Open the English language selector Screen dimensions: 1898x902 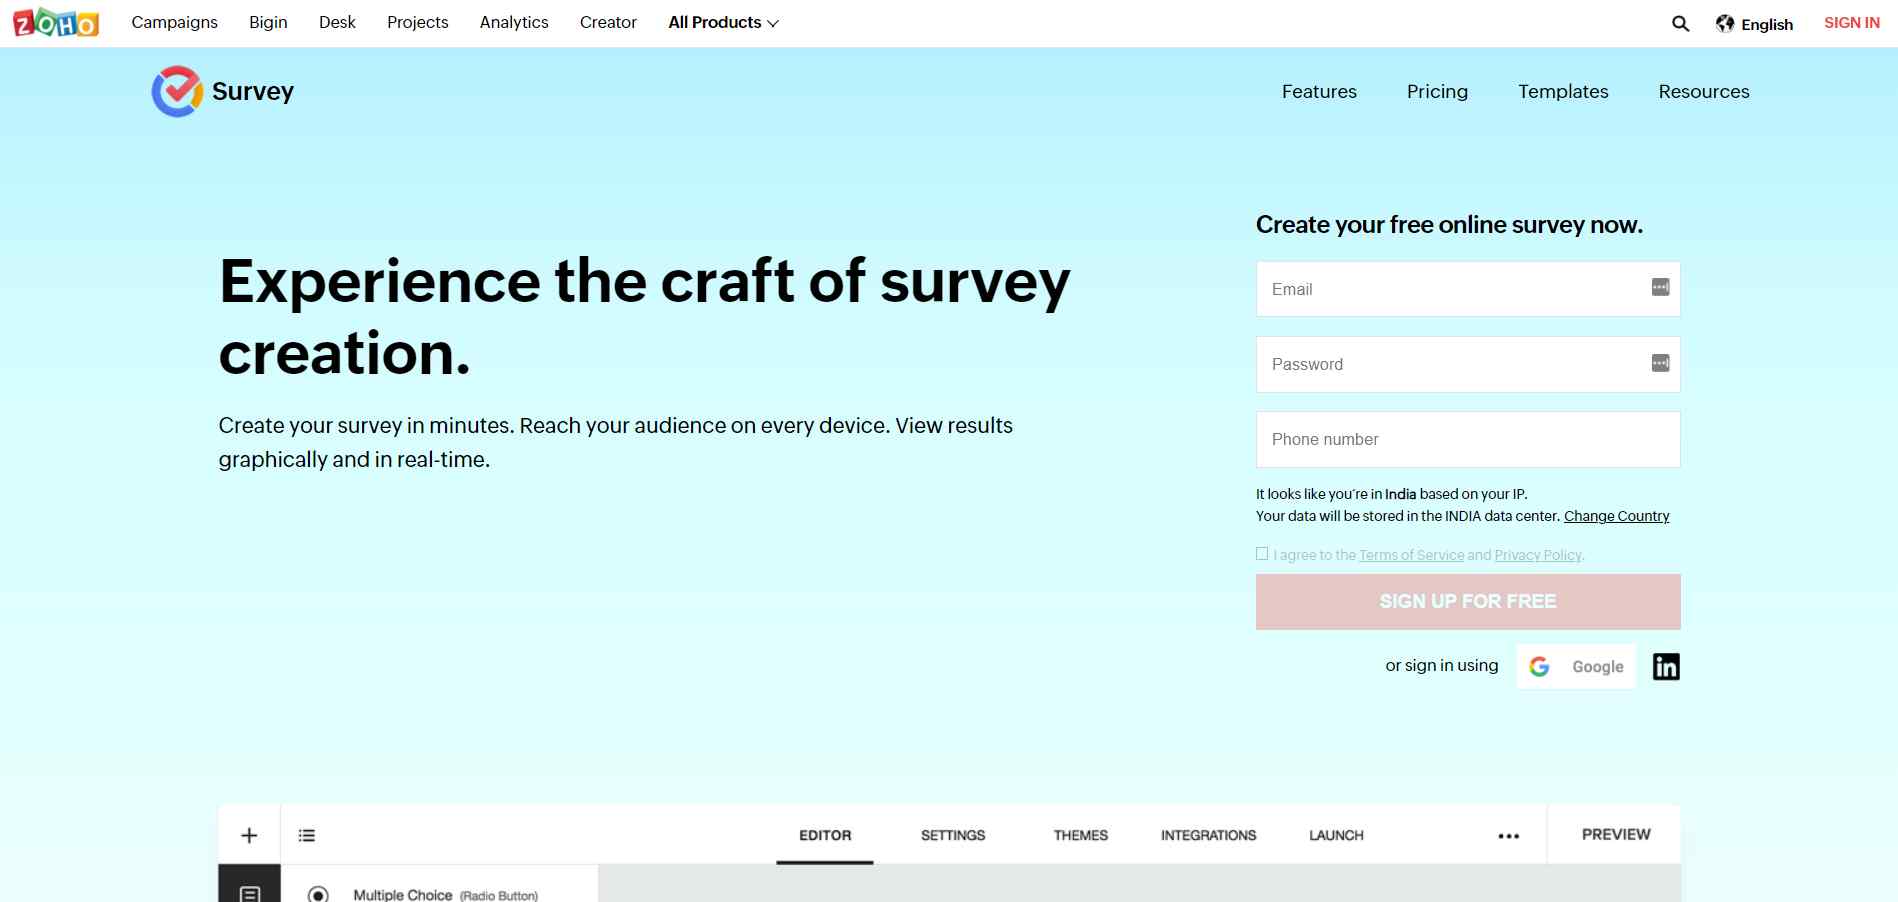point(1754,24)
